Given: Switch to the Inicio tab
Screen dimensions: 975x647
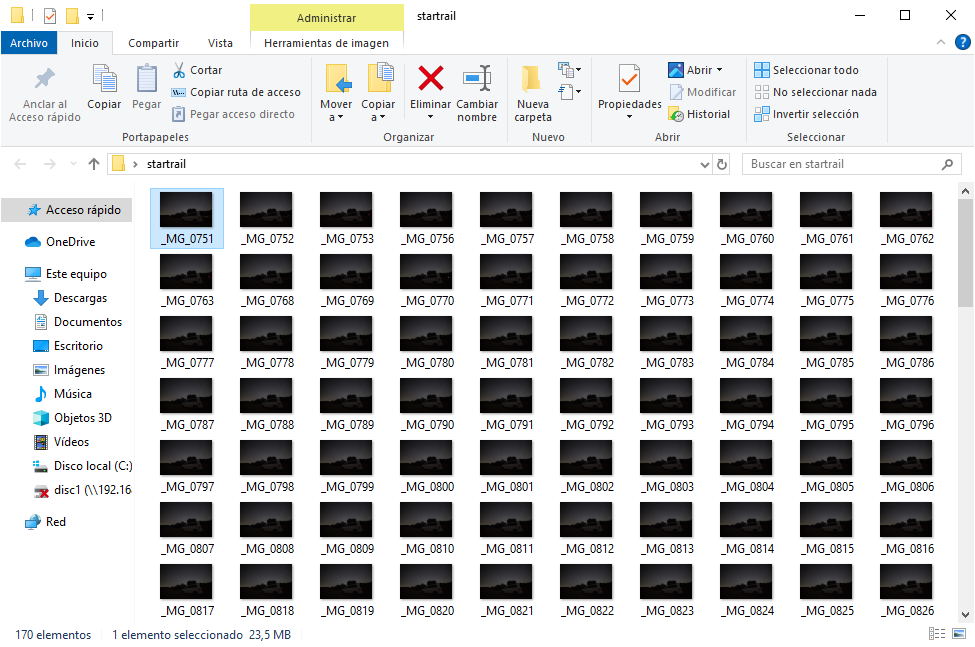Looking at the screenshot, I should [x=85, y=43].
